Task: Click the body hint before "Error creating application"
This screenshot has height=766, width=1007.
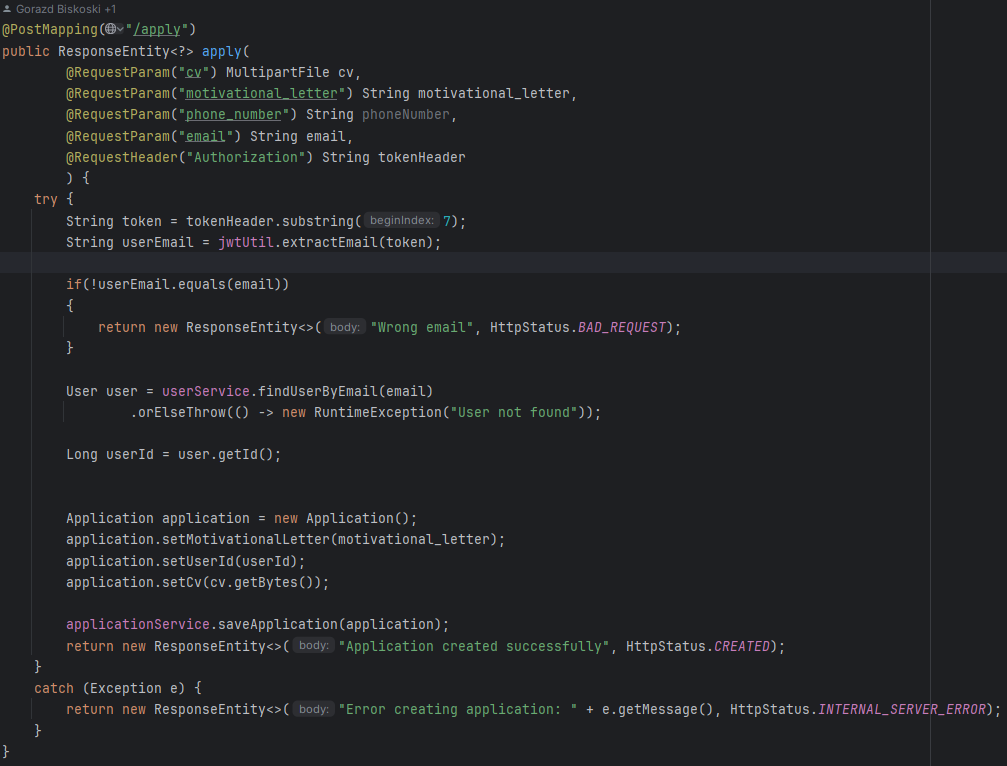Action: tap(313, 709)
